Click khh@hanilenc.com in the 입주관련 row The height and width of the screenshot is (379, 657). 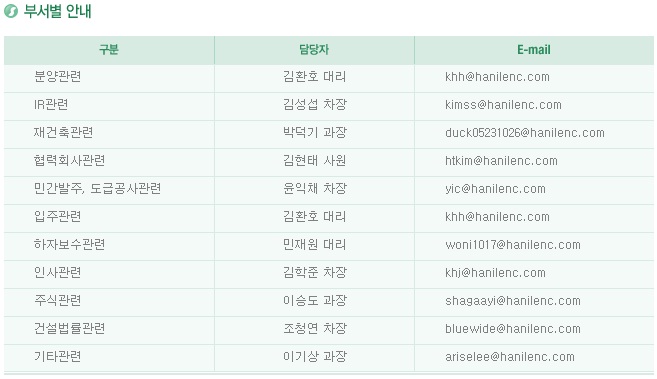tap(497, 217)
